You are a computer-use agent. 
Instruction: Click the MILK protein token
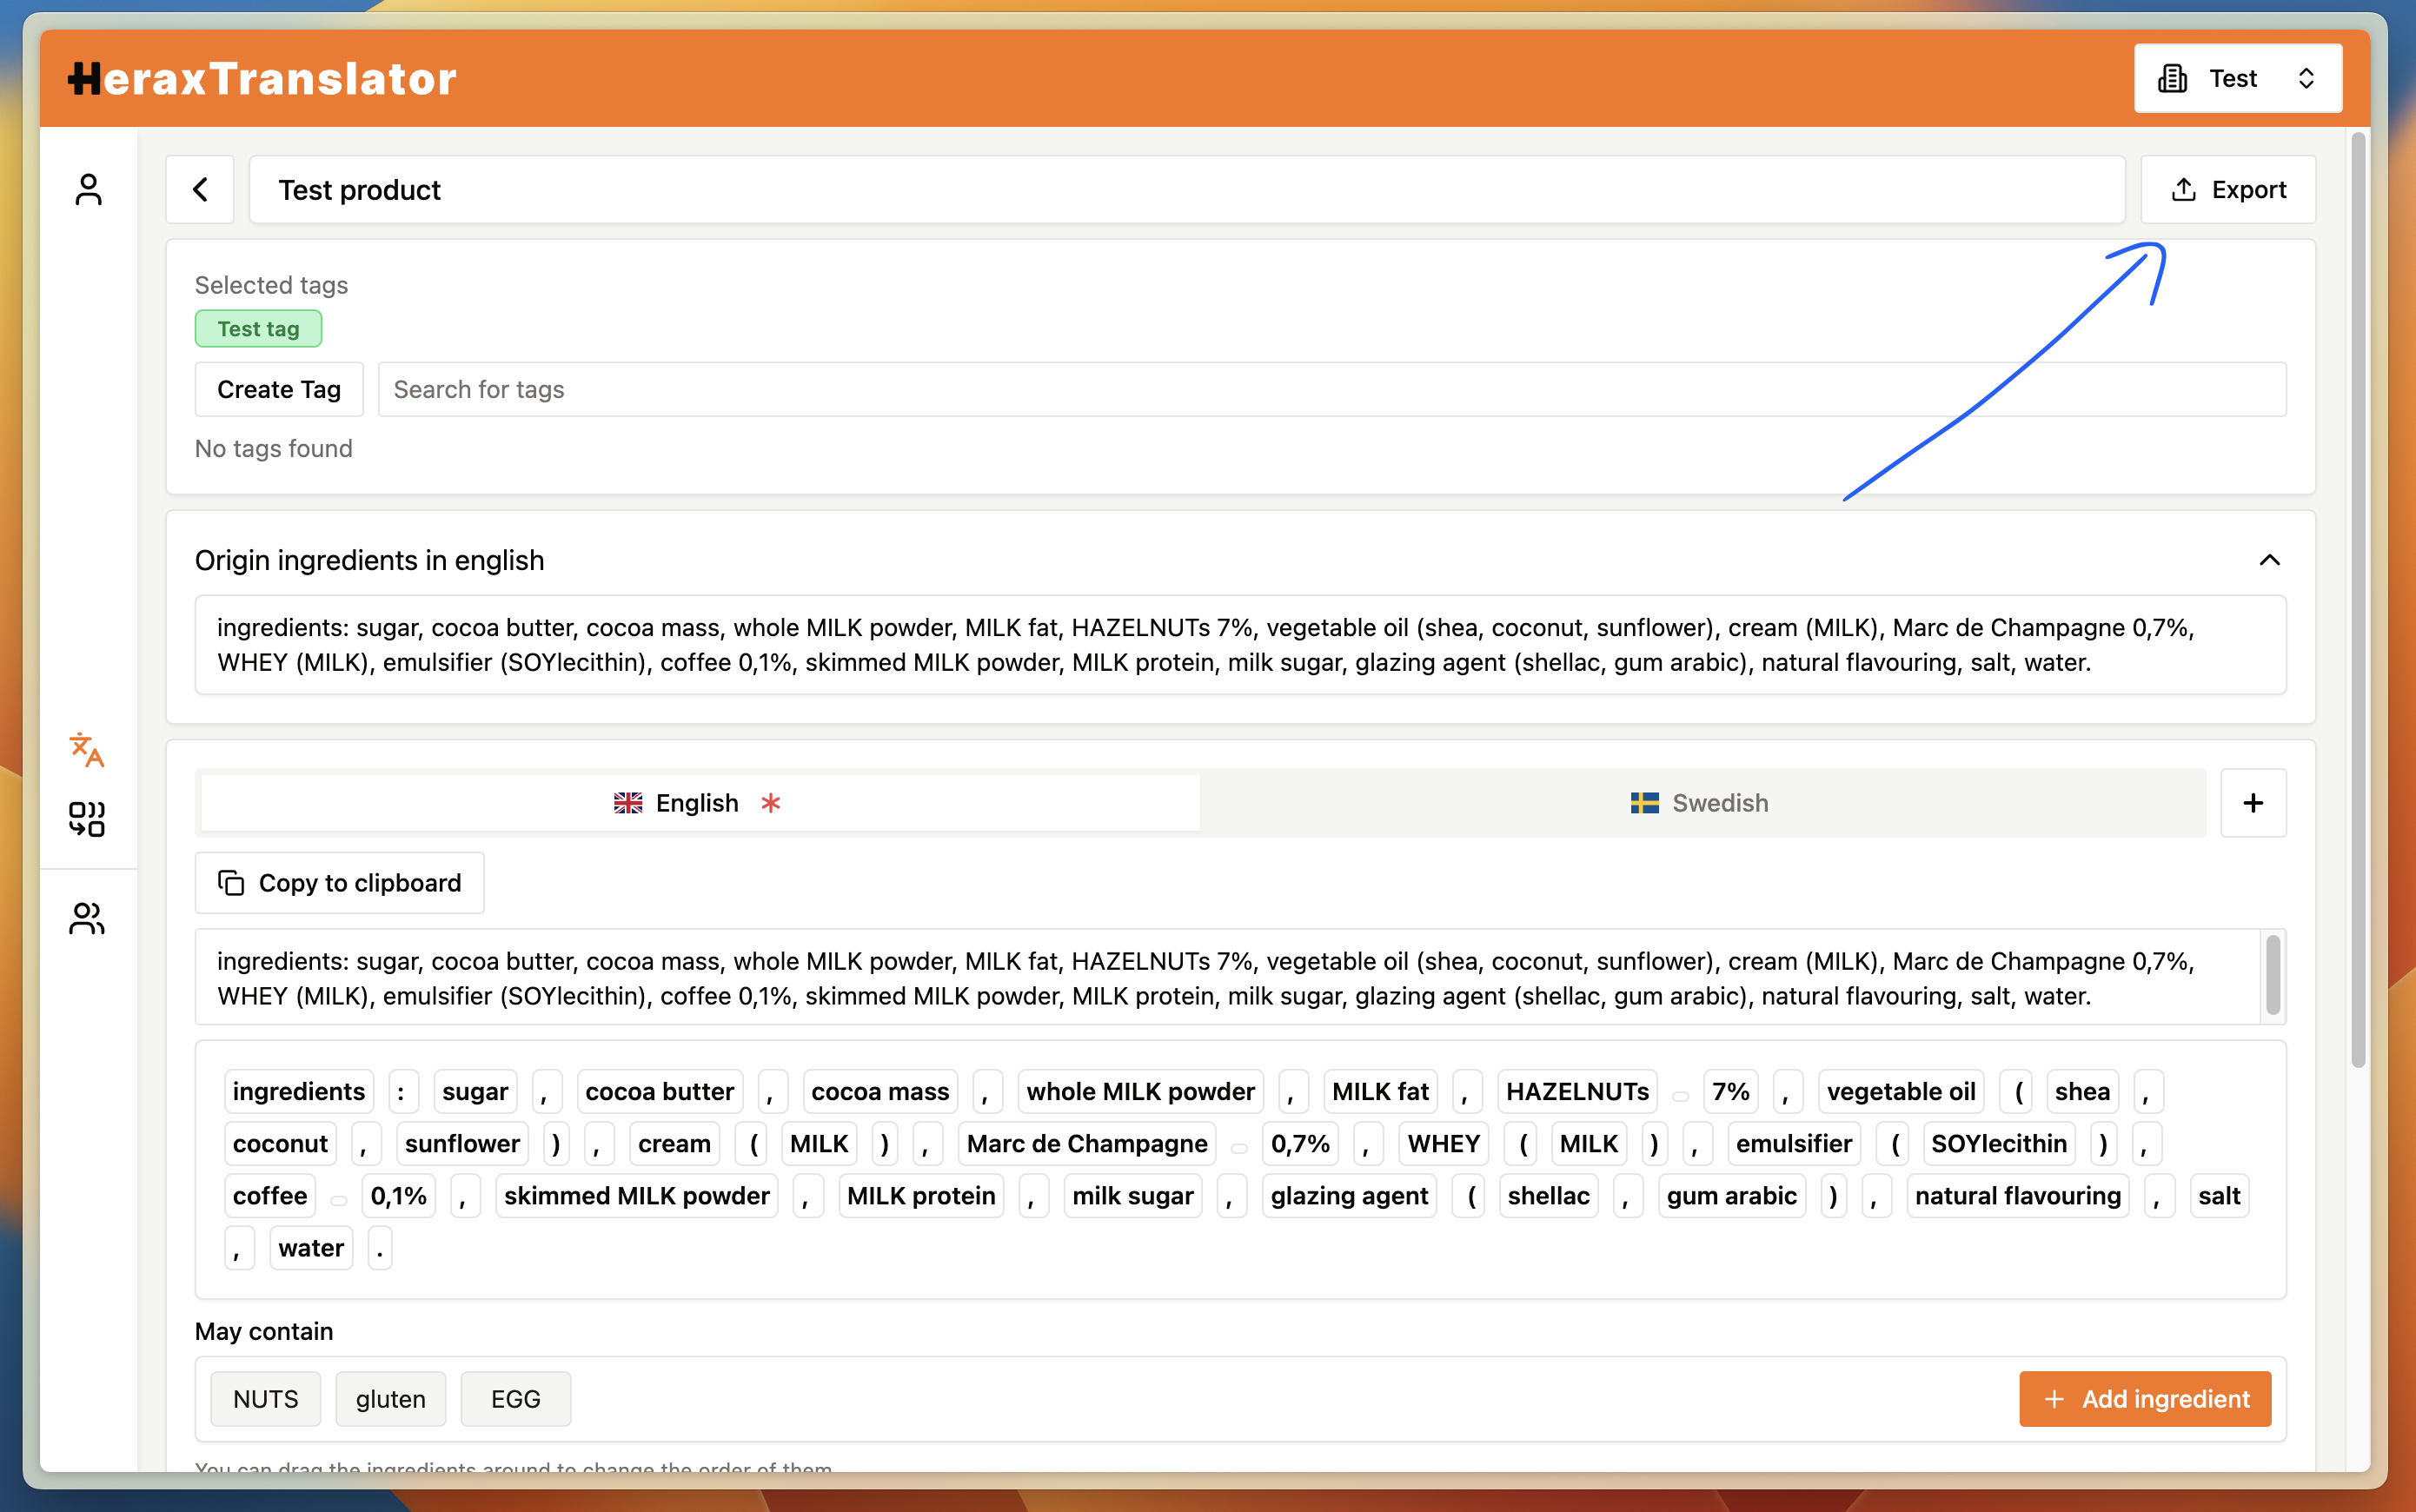(921, 1195)
